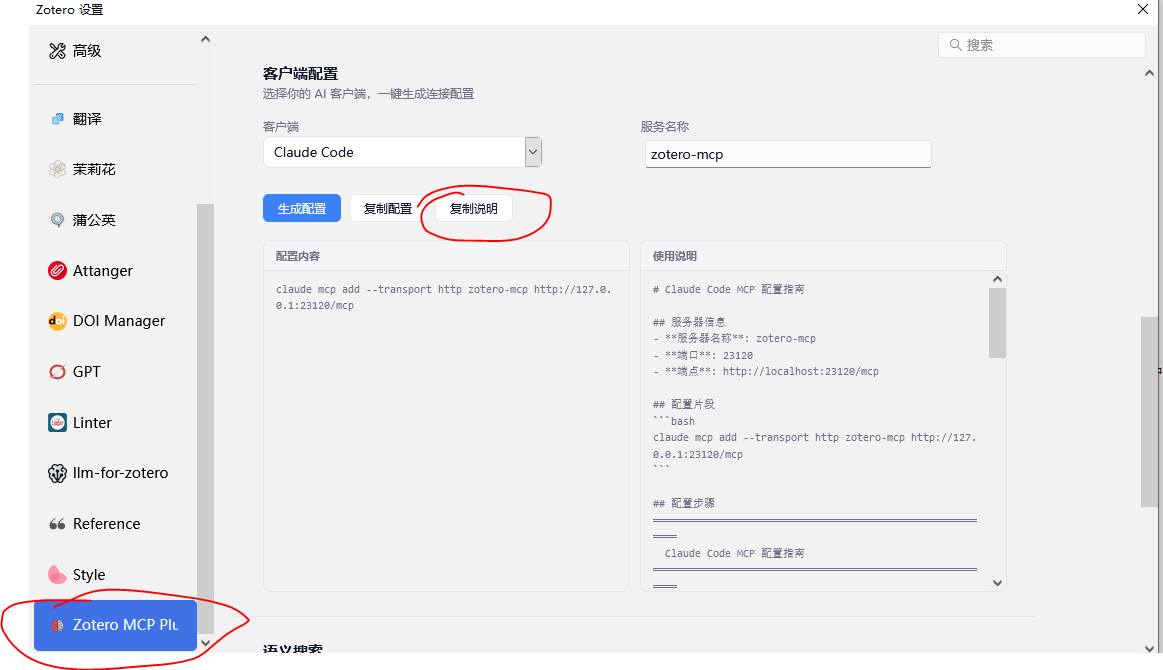This screenshot has height=670, width=1163.
Task: Click main pane scroll up arrow
Action: [1149, 73]
